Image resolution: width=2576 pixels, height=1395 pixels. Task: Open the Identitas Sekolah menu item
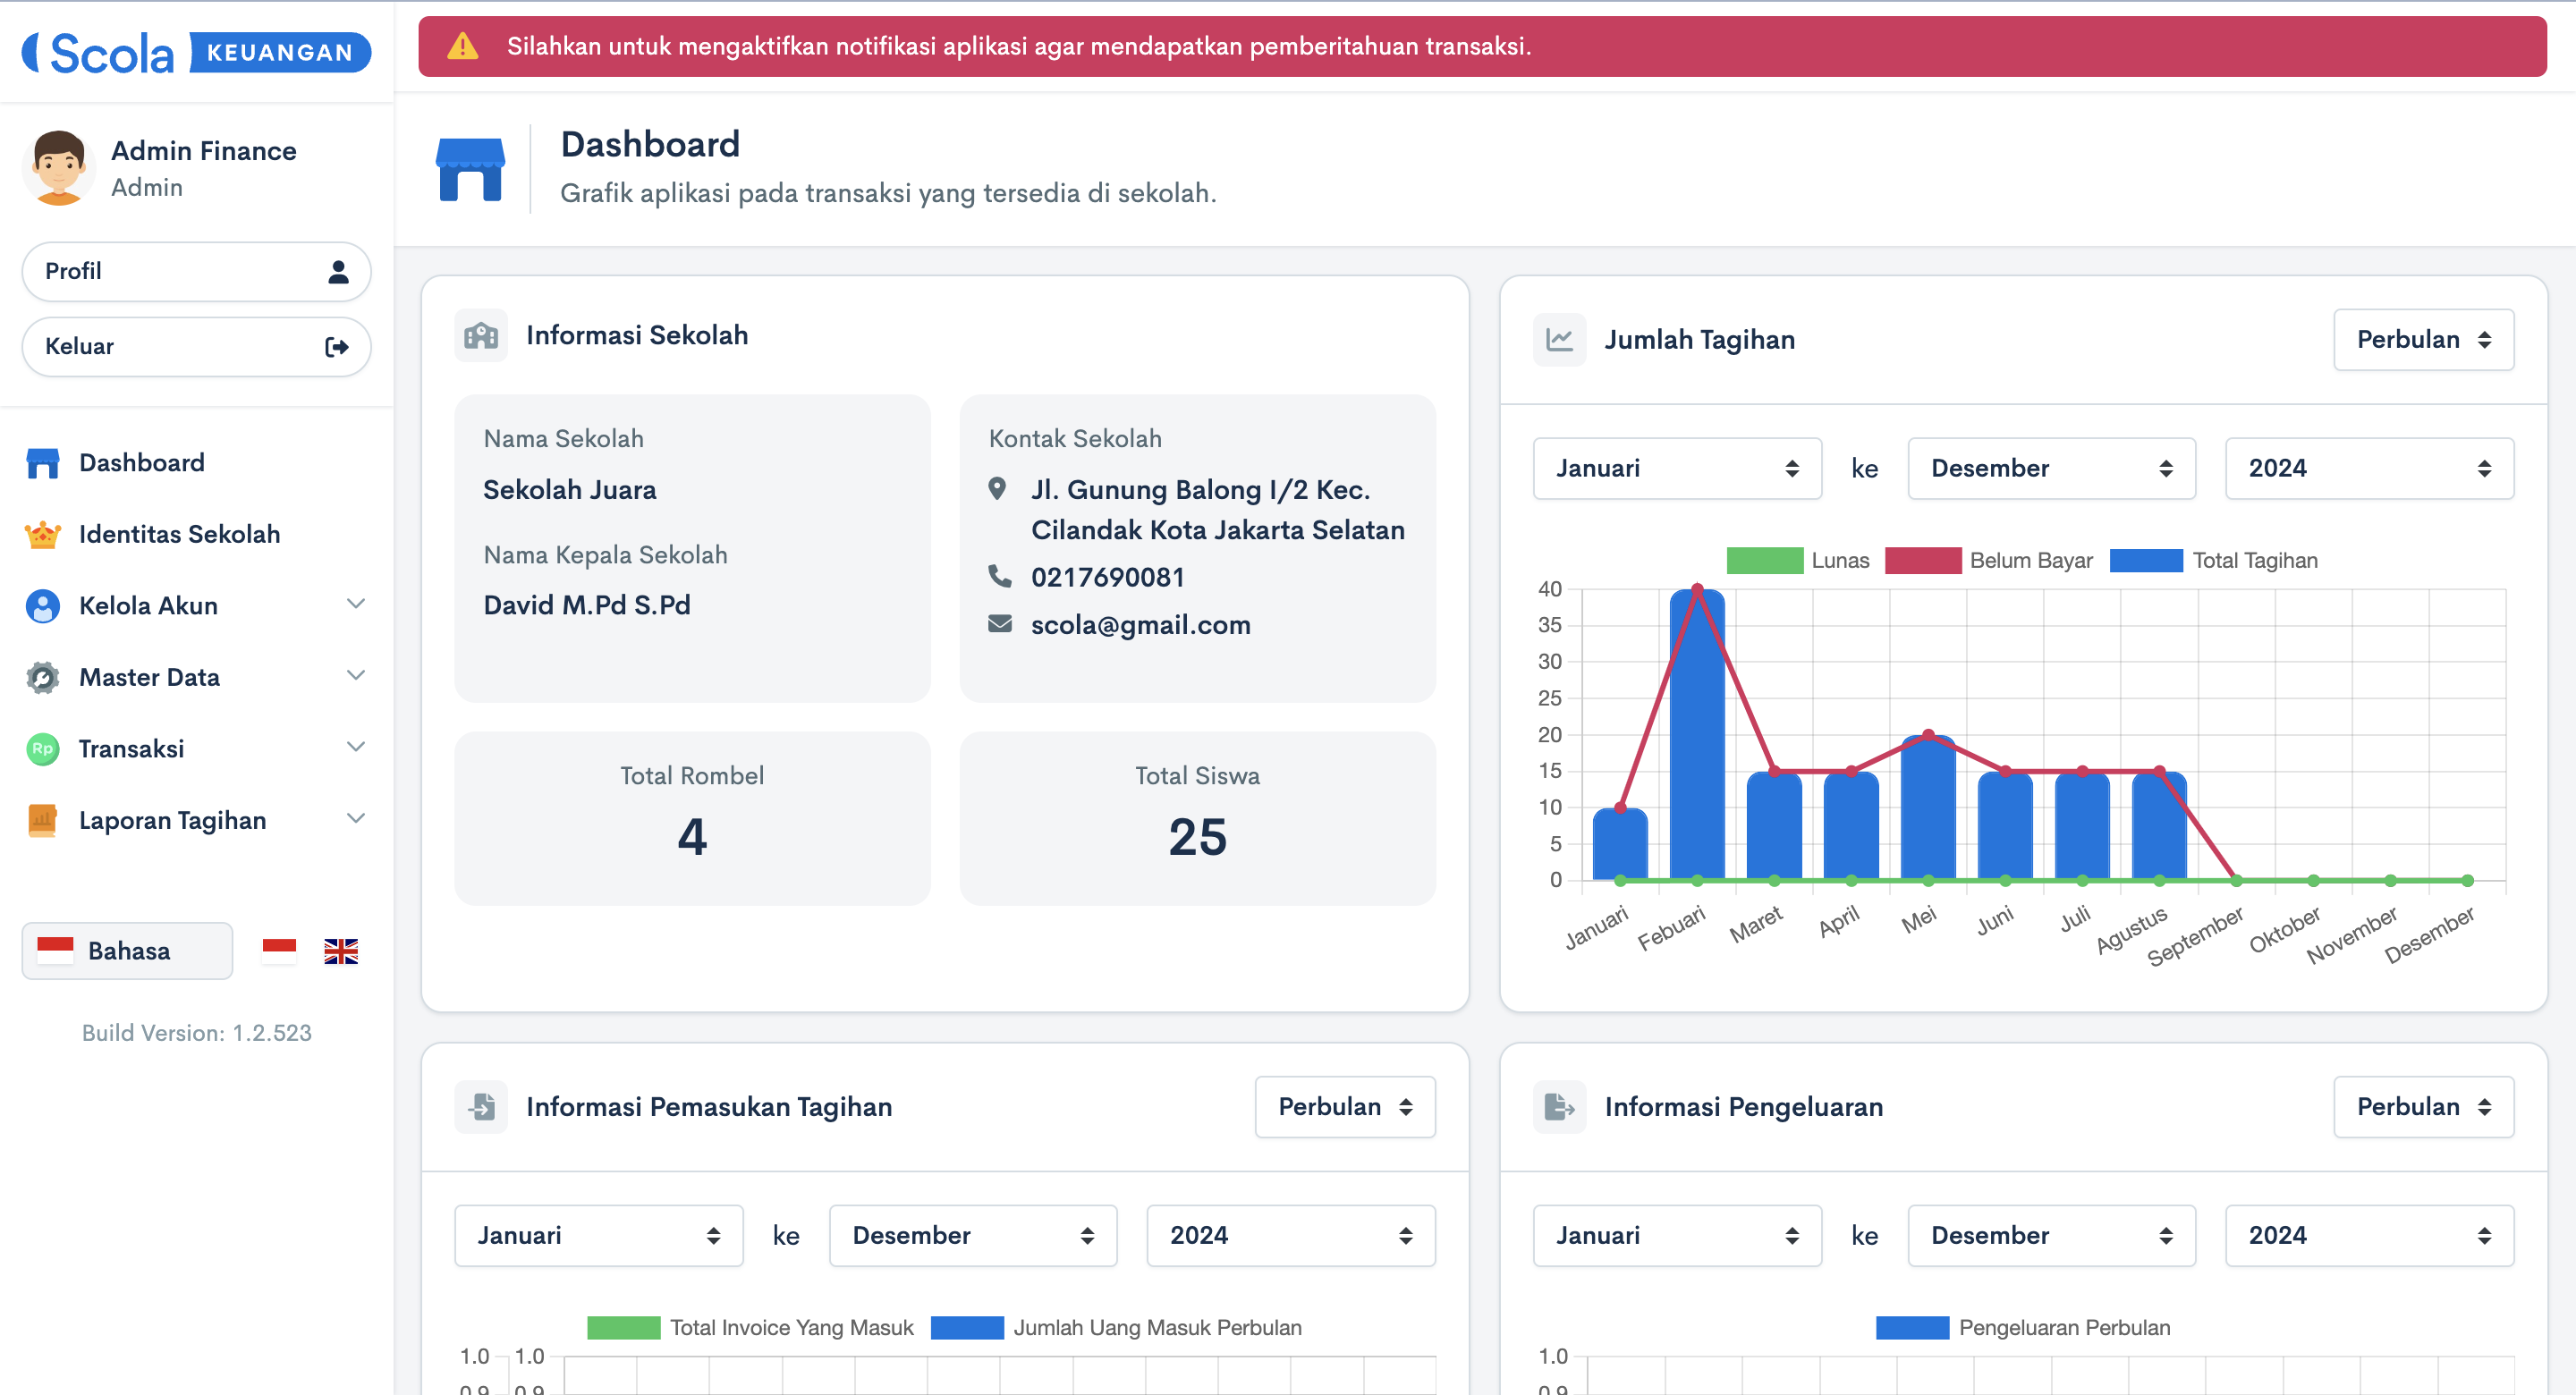tap(179, 535)
